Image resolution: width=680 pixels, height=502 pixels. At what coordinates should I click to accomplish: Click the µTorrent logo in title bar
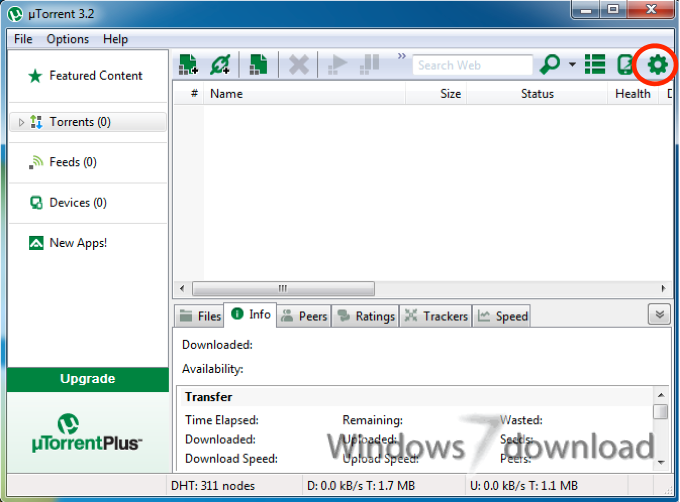pyautogui.click(x=15, y=14)
